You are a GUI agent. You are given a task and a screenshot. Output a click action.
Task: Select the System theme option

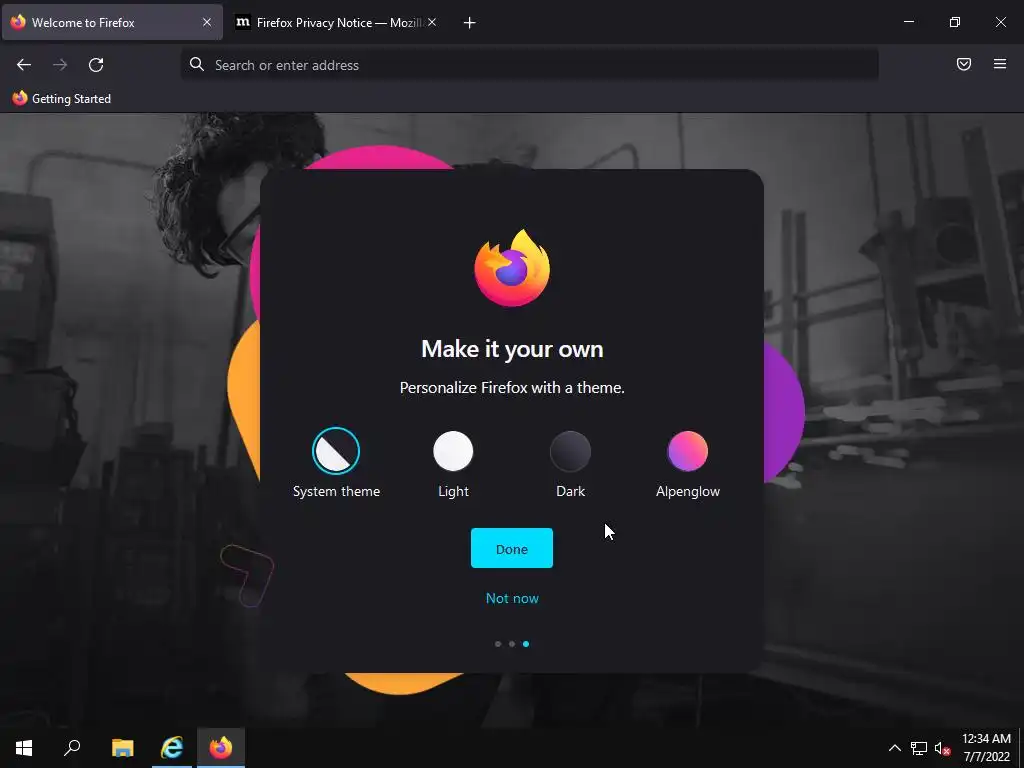336,463
